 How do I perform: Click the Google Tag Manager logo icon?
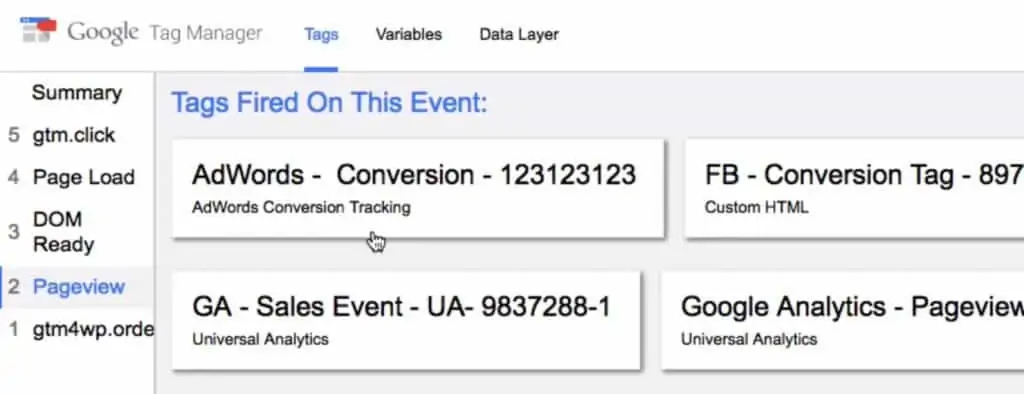click(x=39, y=30)
